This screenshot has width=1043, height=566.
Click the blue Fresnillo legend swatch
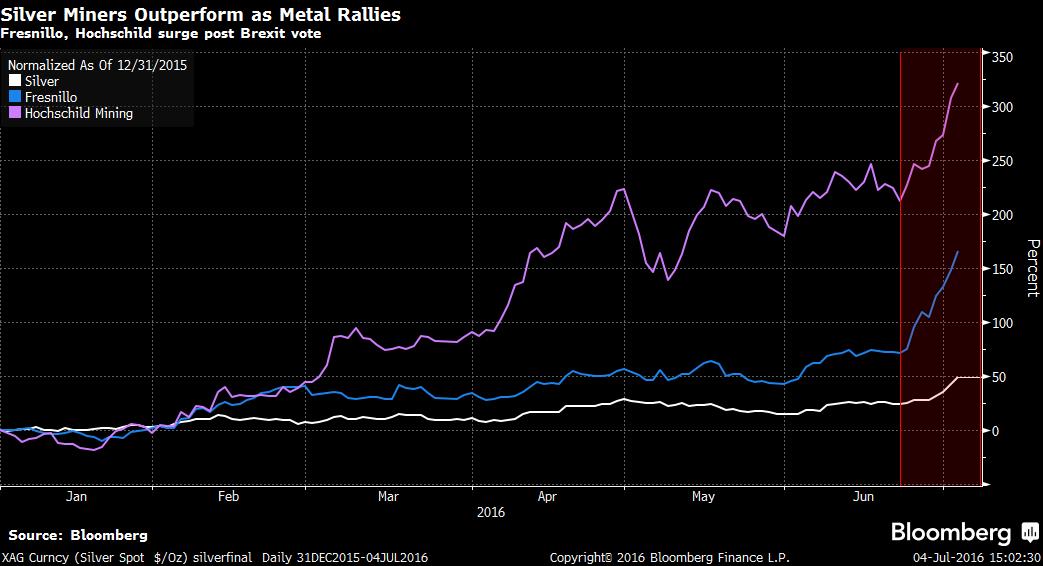tap(13, 97)
